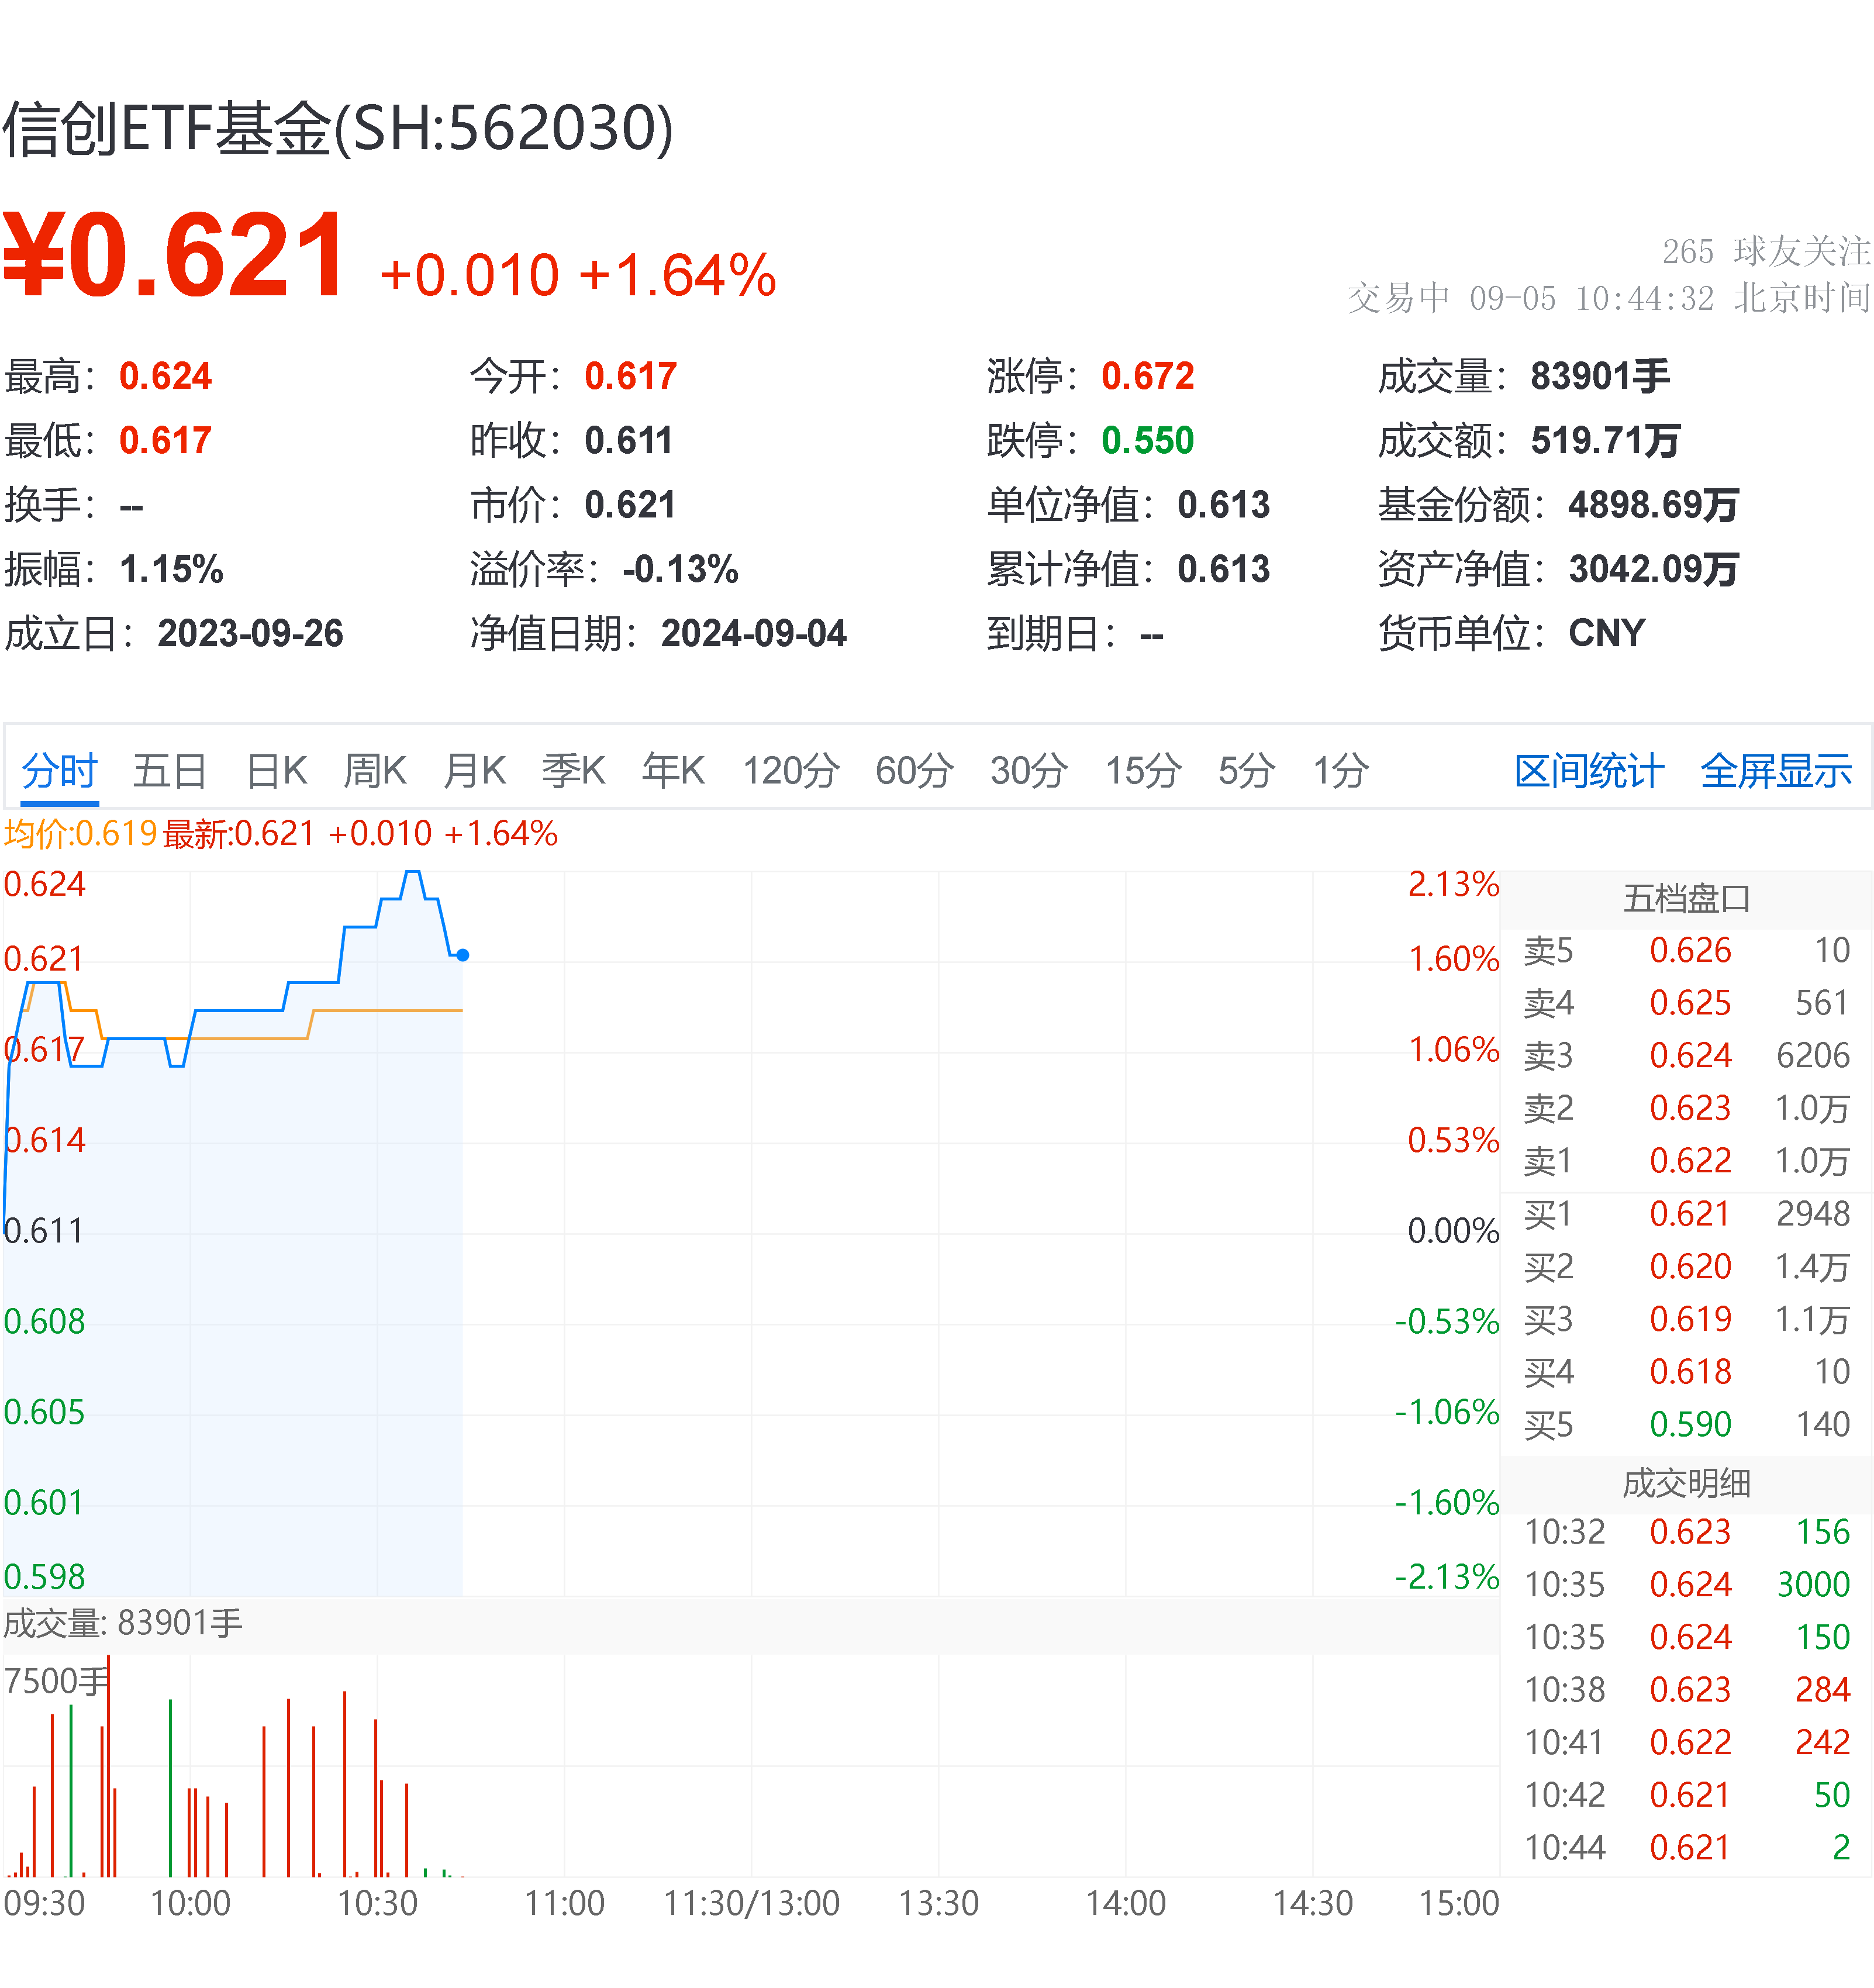Image resolution: width=1874 pixels, height=1988 pixels.
Task: Click the 全屏显示 fullscreen link
Action: pos(1776,771)
